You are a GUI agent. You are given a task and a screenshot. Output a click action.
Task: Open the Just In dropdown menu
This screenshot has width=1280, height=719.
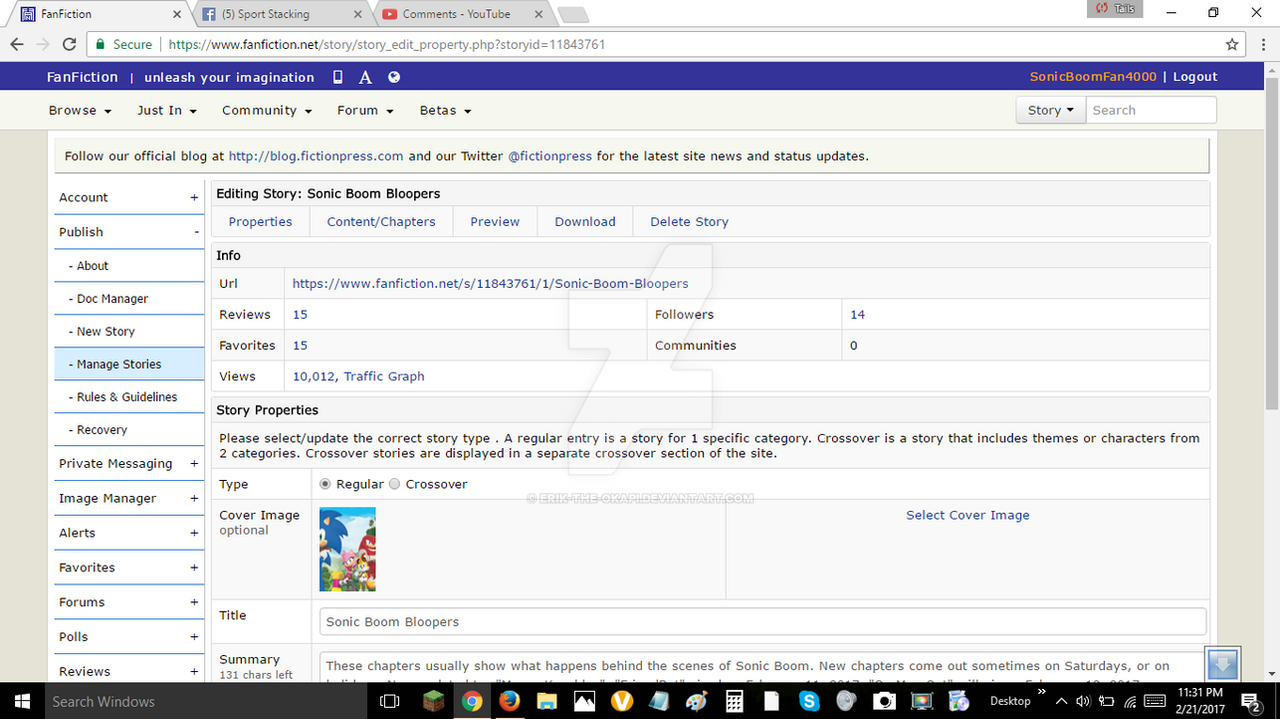(167, 110)
